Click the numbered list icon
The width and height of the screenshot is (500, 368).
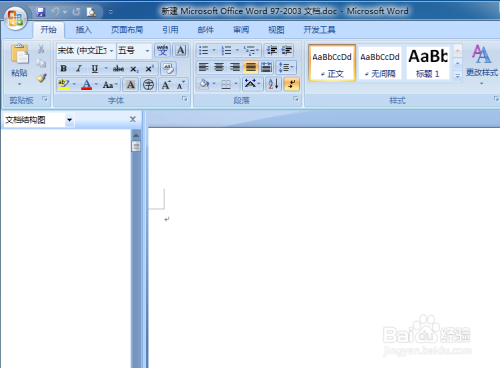(x=226, y=51)
